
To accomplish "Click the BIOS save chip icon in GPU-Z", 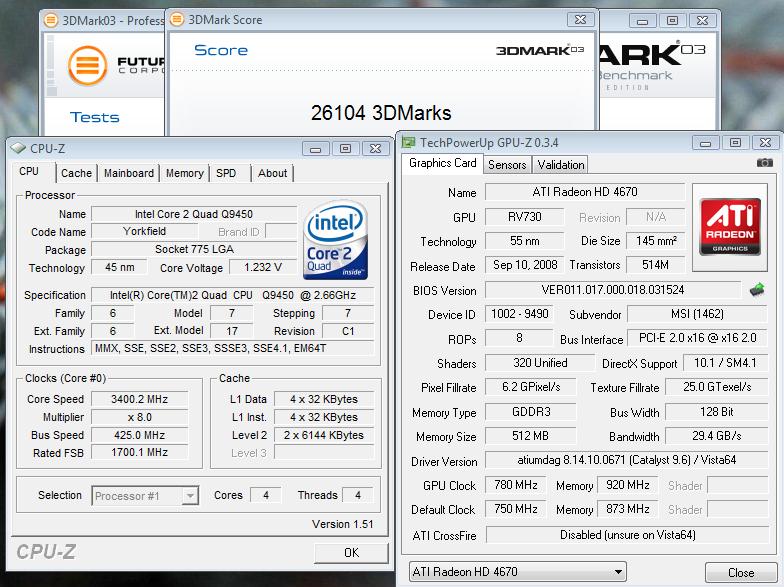I will [x=757, y=290].
